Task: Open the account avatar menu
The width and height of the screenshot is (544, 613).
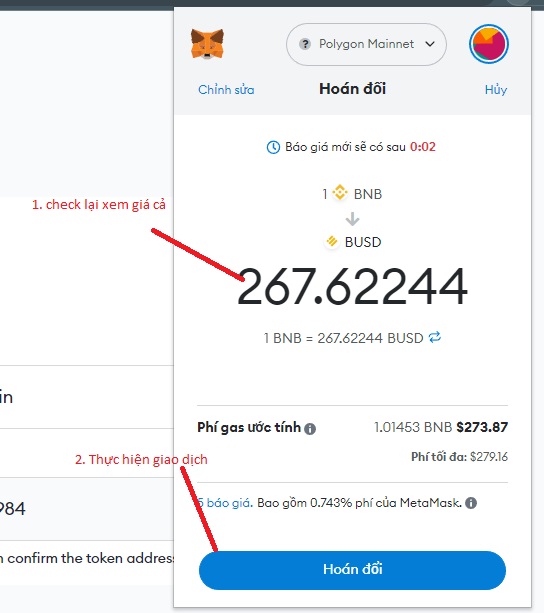Action: [489, 44]
